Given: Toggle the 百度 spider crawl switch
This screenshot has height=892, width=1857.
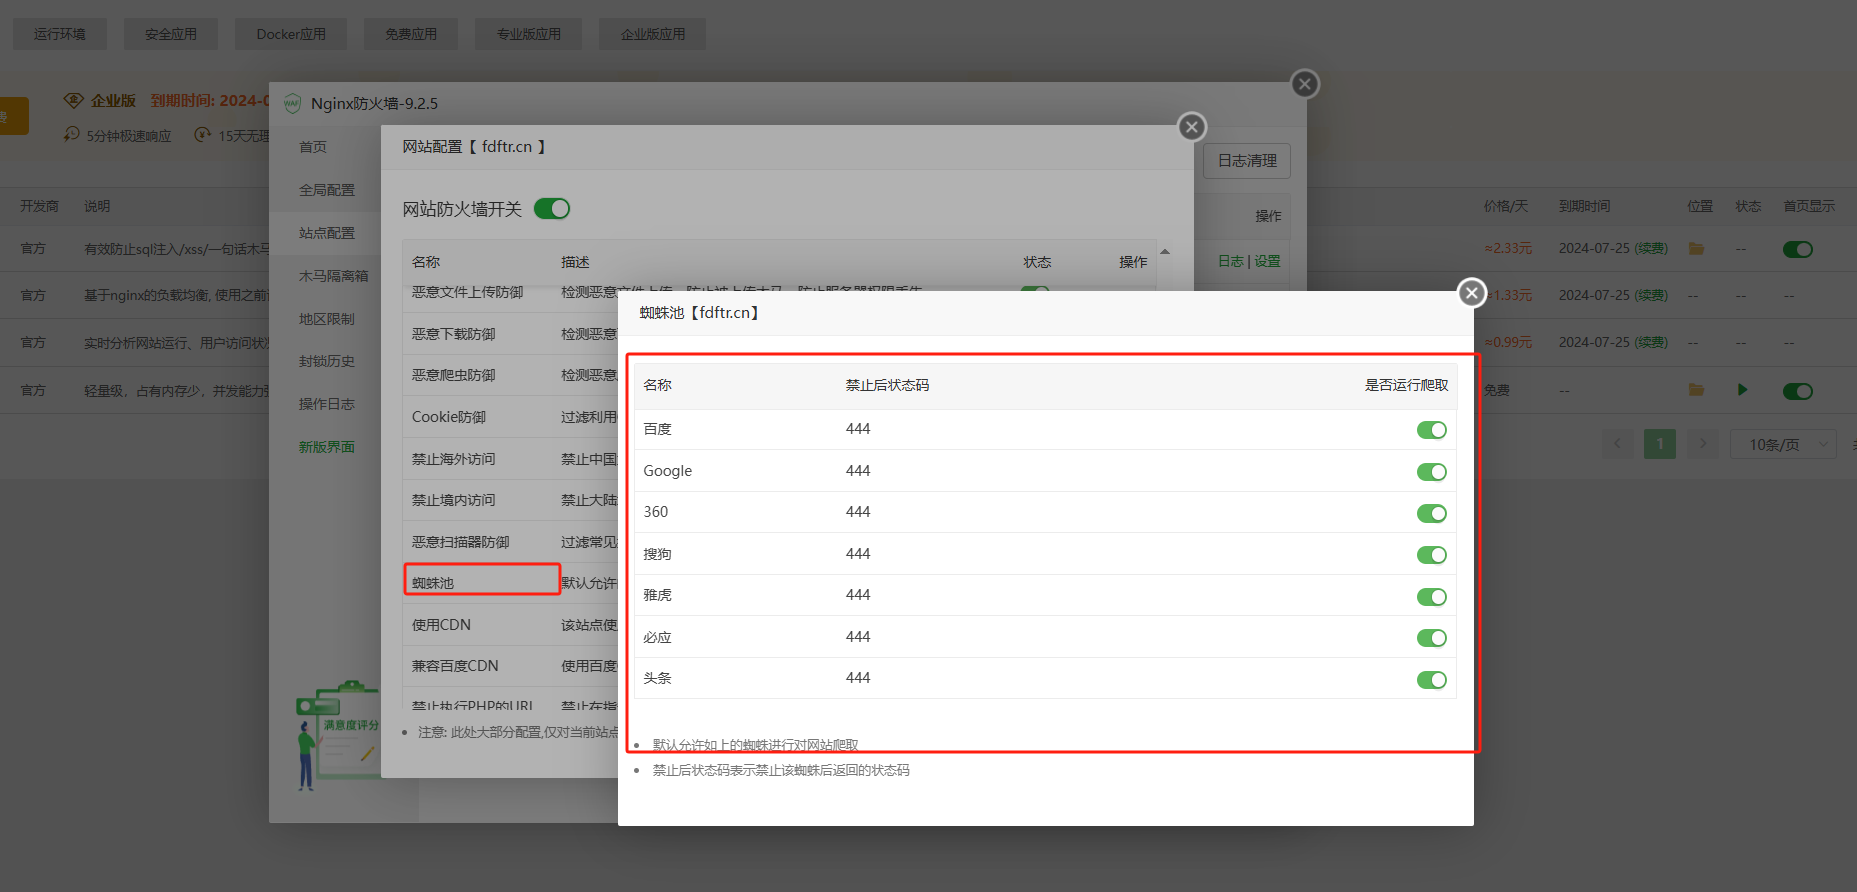Looking at the screenshot, I should [x=1432, y=430].
